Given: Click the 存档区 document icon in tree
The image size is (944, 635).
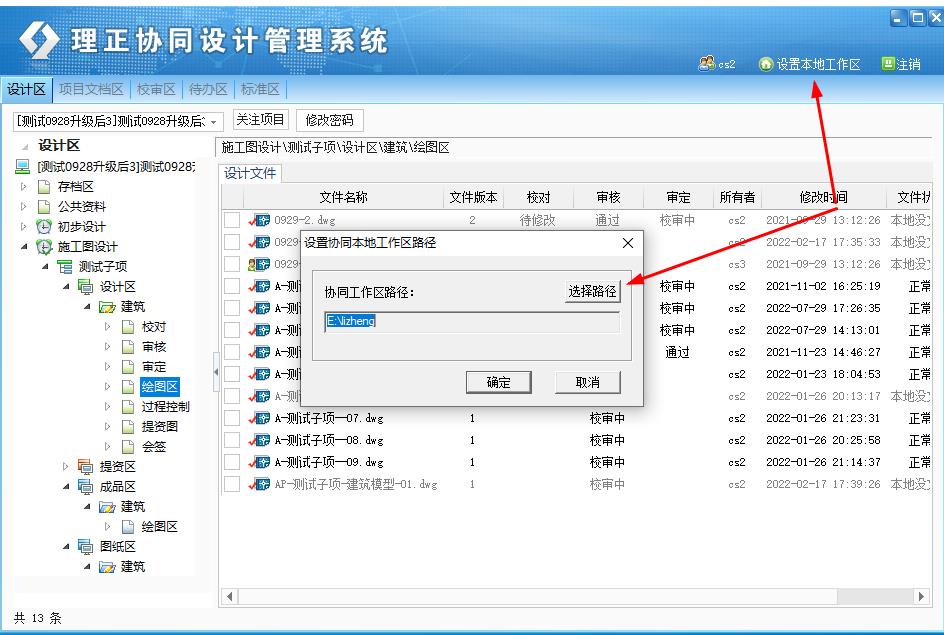Looking at the screenshot, I should (44, 187).
